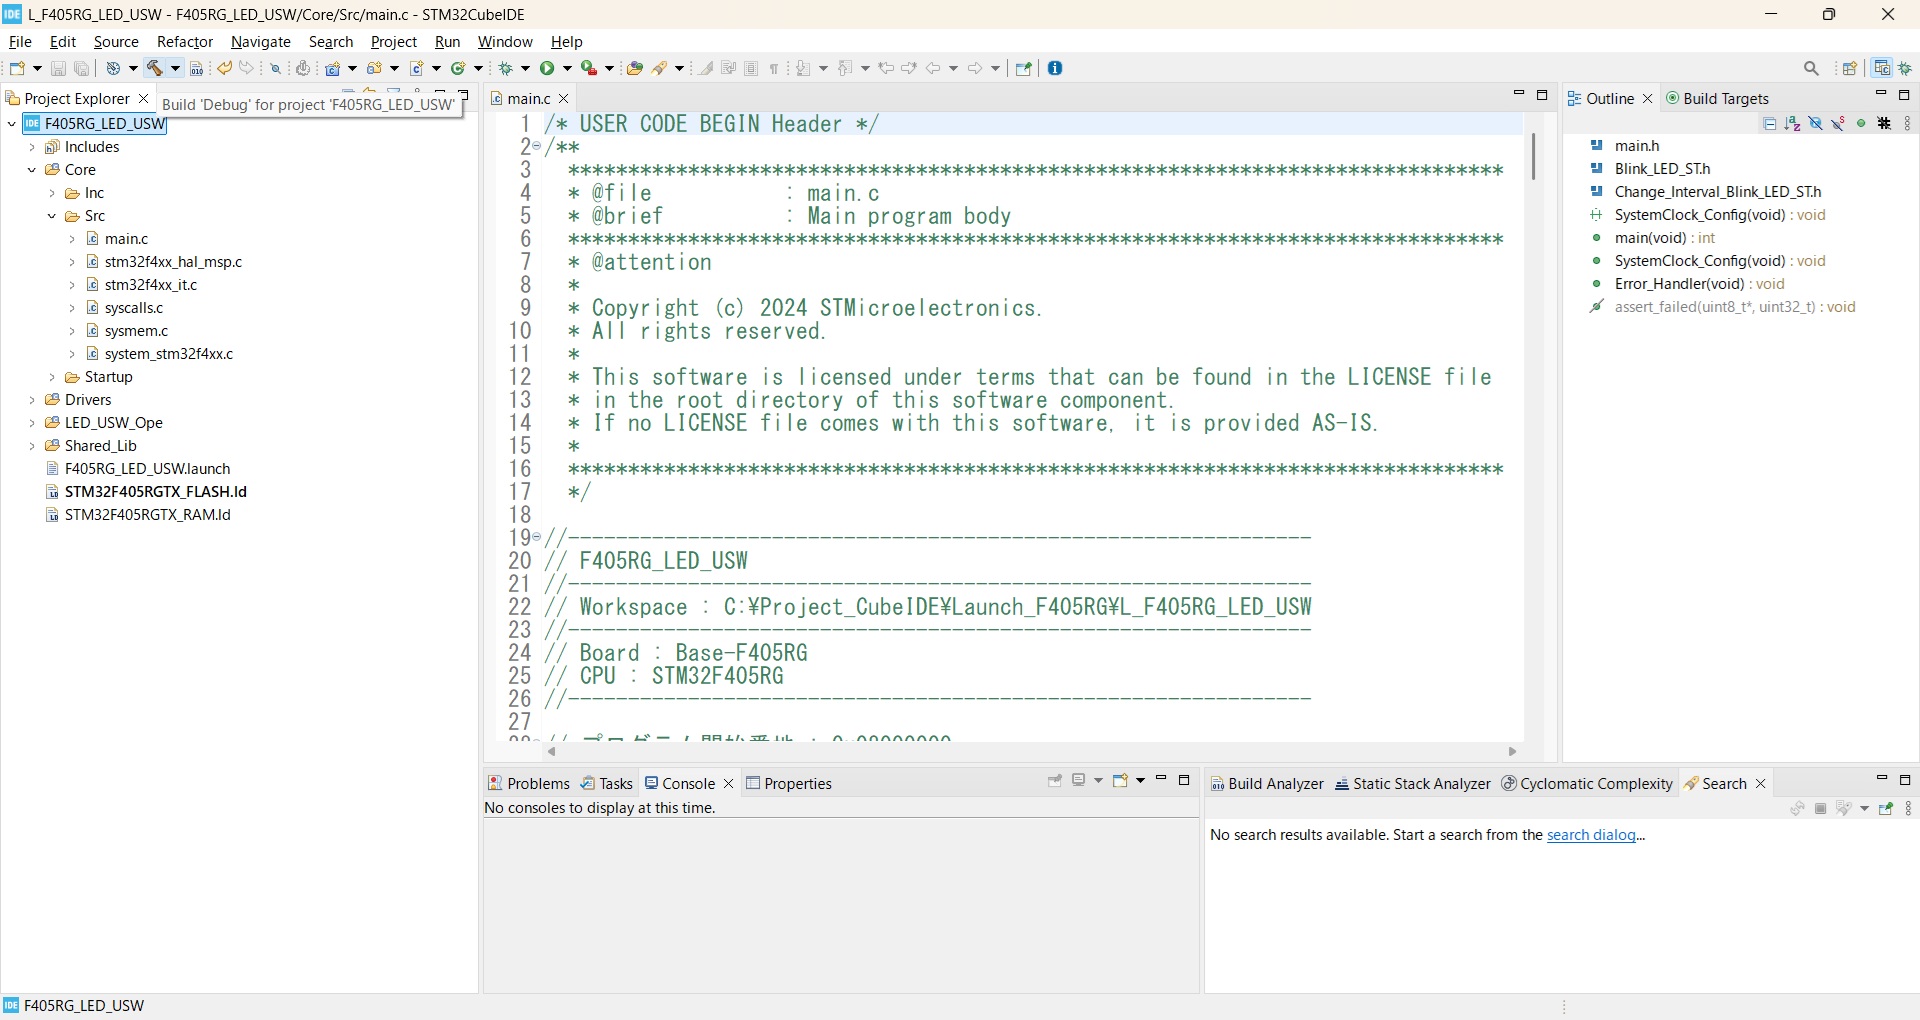Click the New C++ class icon
Viewport: 1920px width, 1020px height.
459,69
